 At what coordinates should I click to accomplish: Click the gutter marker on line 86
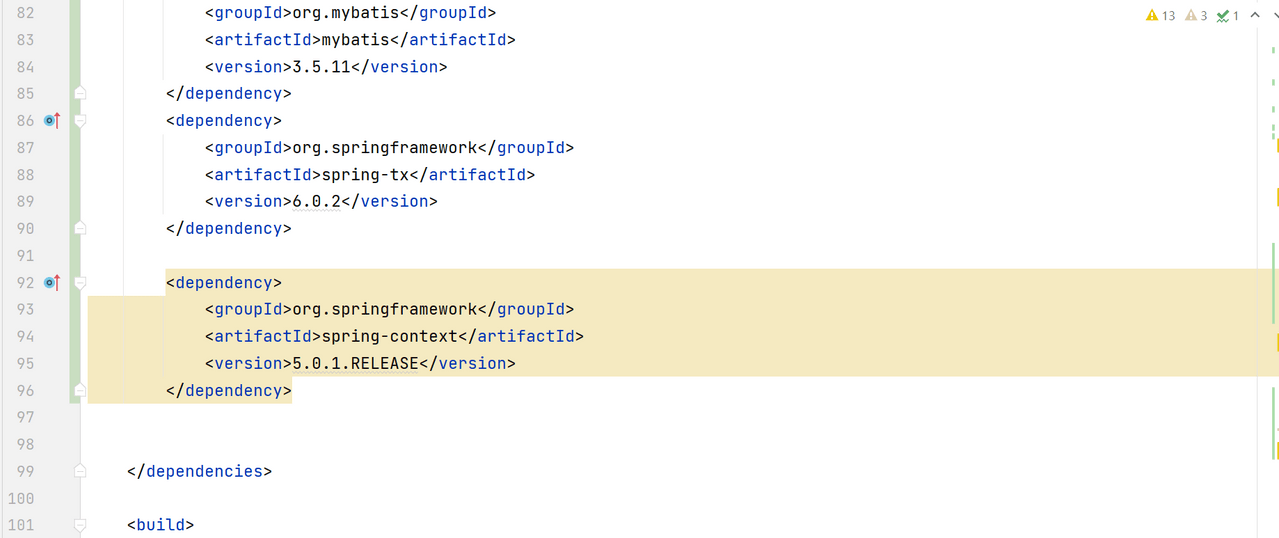53,120
